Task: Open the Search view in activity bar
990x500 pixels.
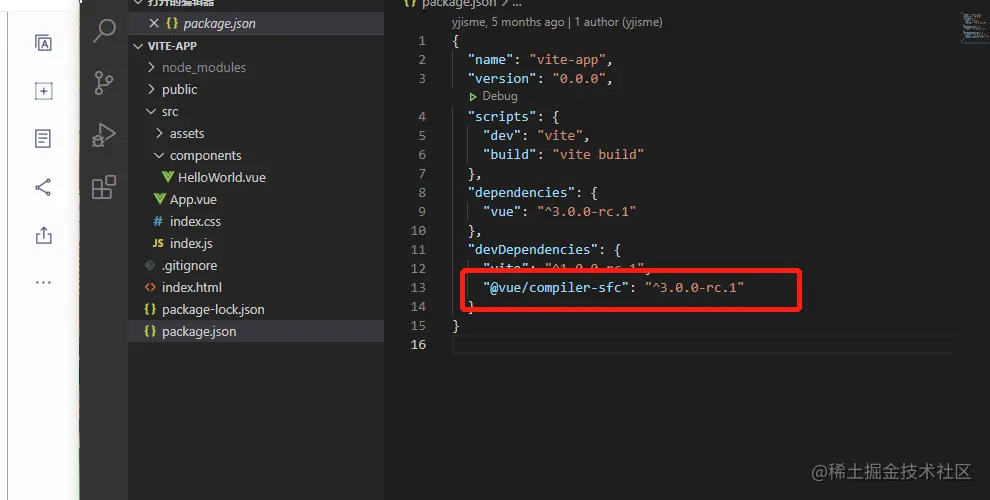Action: point(104,30)
